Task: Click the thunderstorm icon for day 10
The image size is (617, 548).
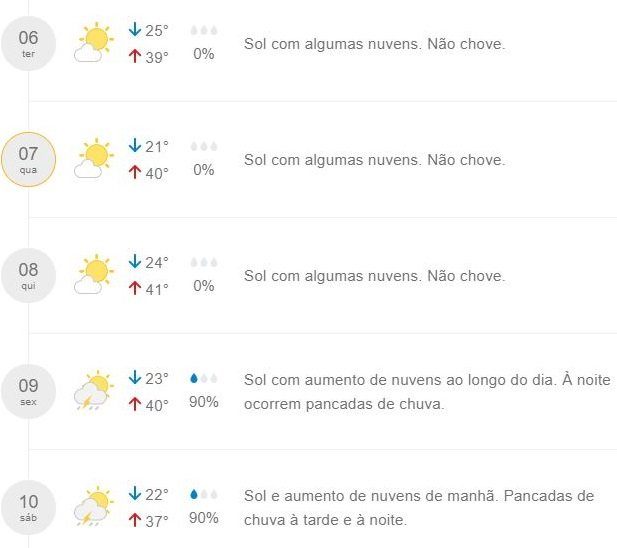Action: click(94, 506)
